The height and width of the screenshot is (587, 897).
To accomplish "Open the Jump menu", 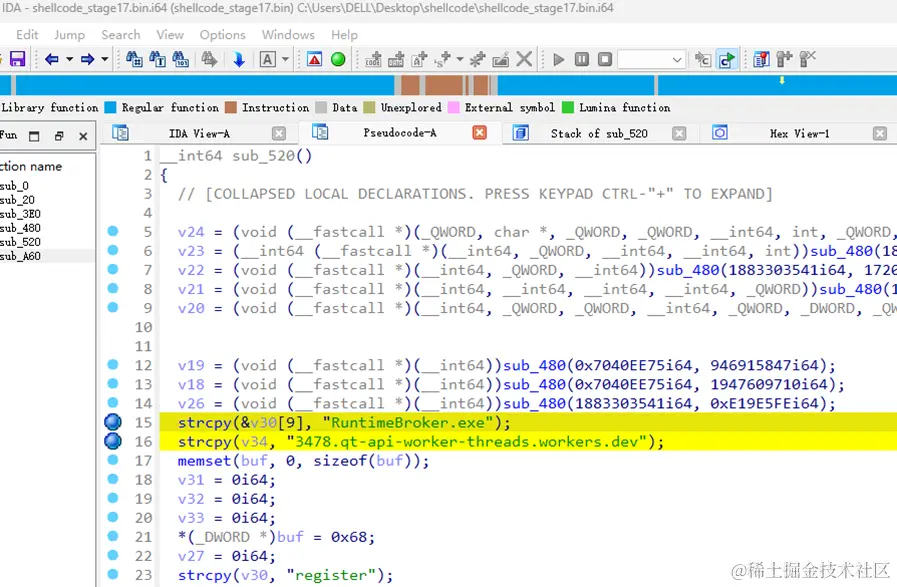I will click(x=69, y=35).
